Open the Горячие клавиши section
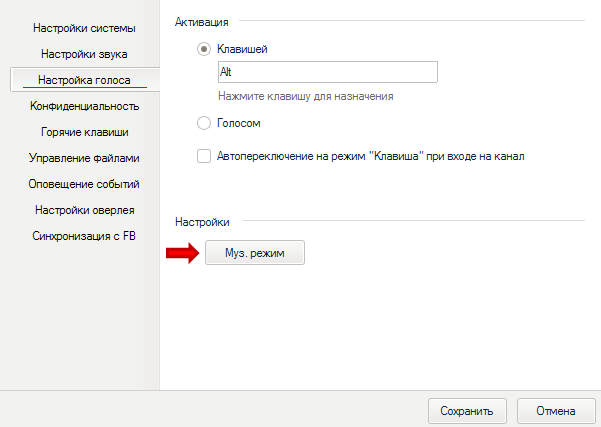 coord(84,132)
